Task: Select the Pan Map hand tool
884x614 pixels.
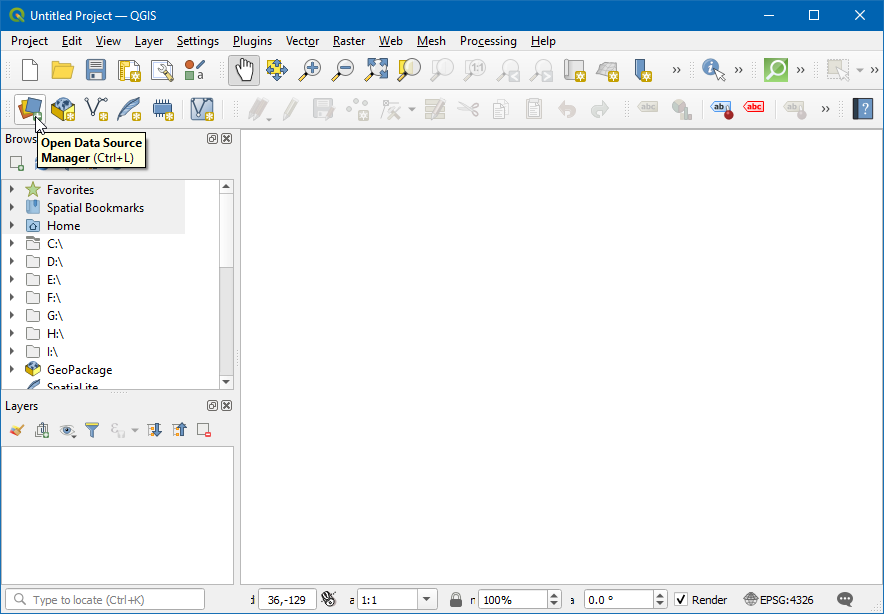Action: click(243, 70)
